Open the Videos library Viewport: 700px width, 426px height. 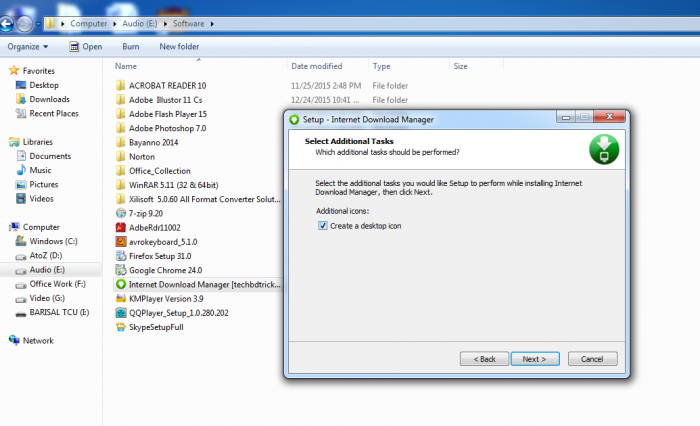[42, 199]
